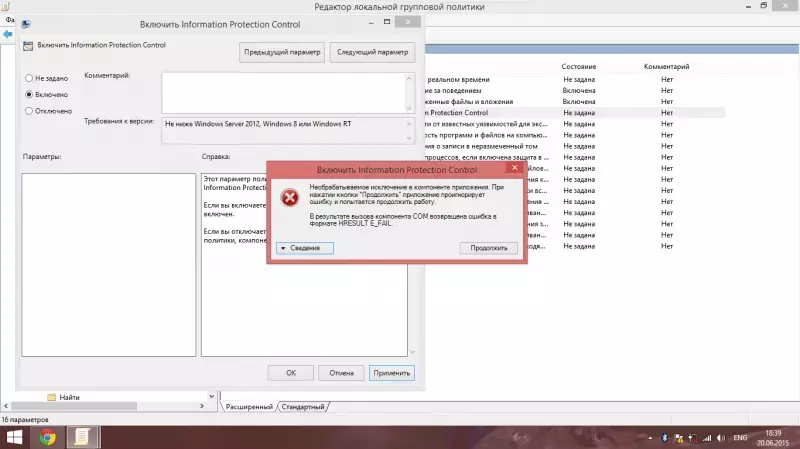Click scroll-up arrow of comment field
The image size is (800, 449).
tap(409, 78)
